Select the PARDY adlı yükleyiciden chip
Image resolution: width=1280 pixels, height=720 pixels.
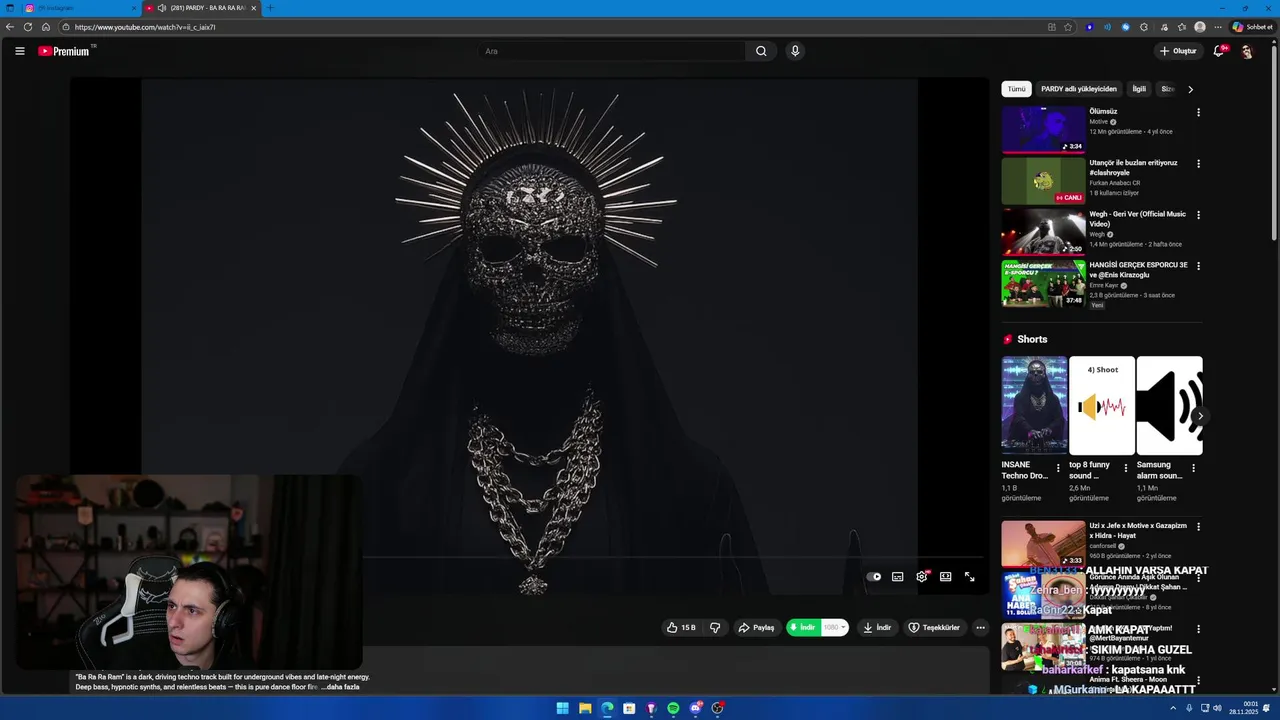point(1078,89)
